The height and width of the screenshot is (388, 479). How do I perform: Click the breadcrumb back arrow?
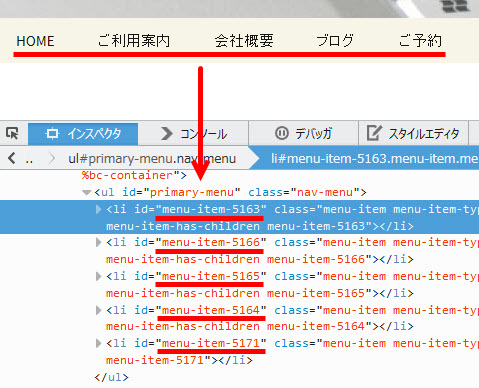(x=12, y=158)
